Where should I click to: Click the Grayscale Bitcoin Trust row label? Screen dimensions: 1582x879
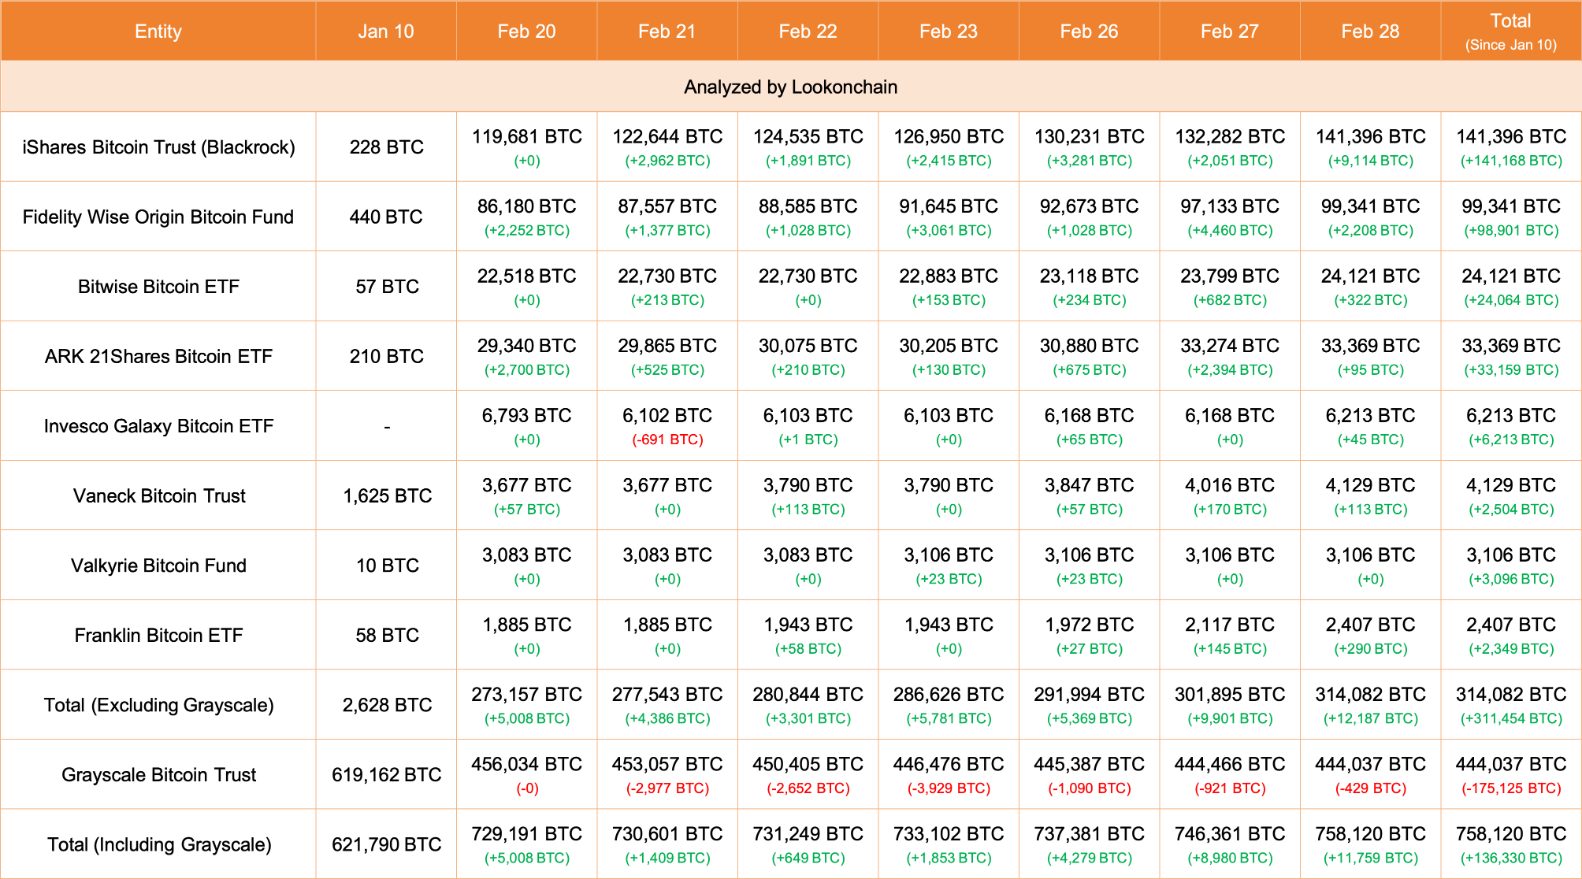[x=159, y=775]
